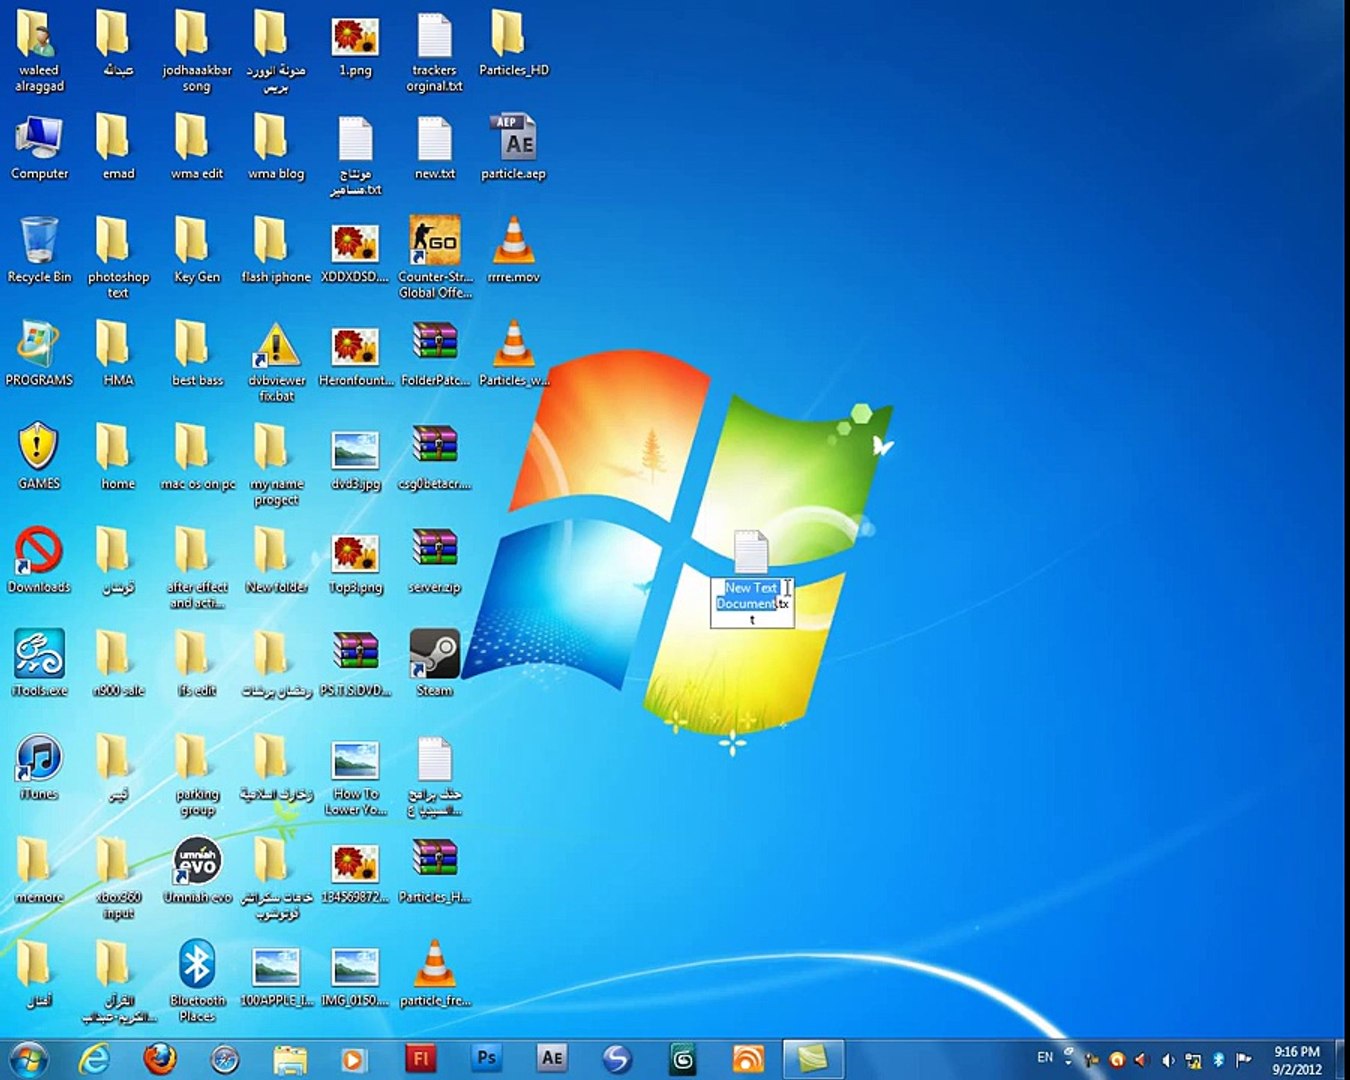Viewport: 1350px width, 1080px height.
Task: Select the xbox360 input folder
Action: point(118,878)
